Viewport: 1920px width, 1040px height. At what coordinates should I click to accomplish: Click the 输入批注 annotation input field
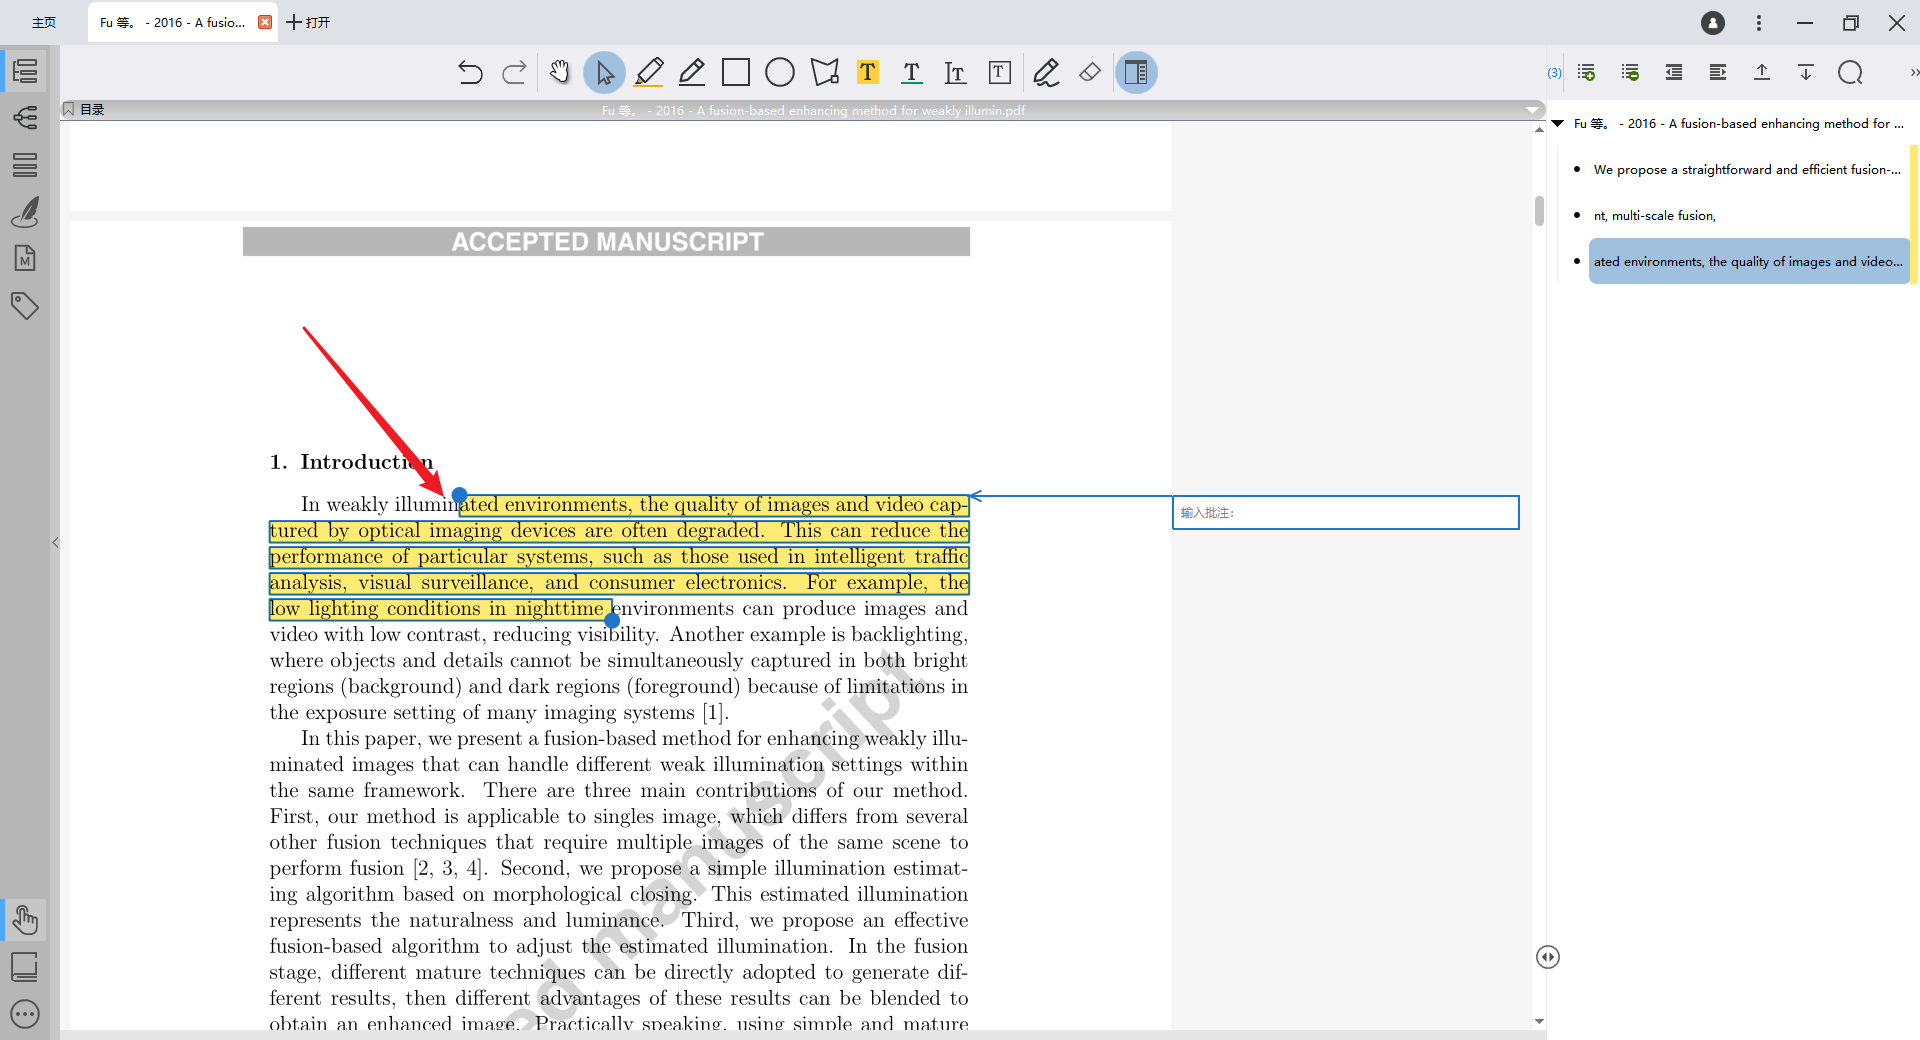coord(1345,512)
